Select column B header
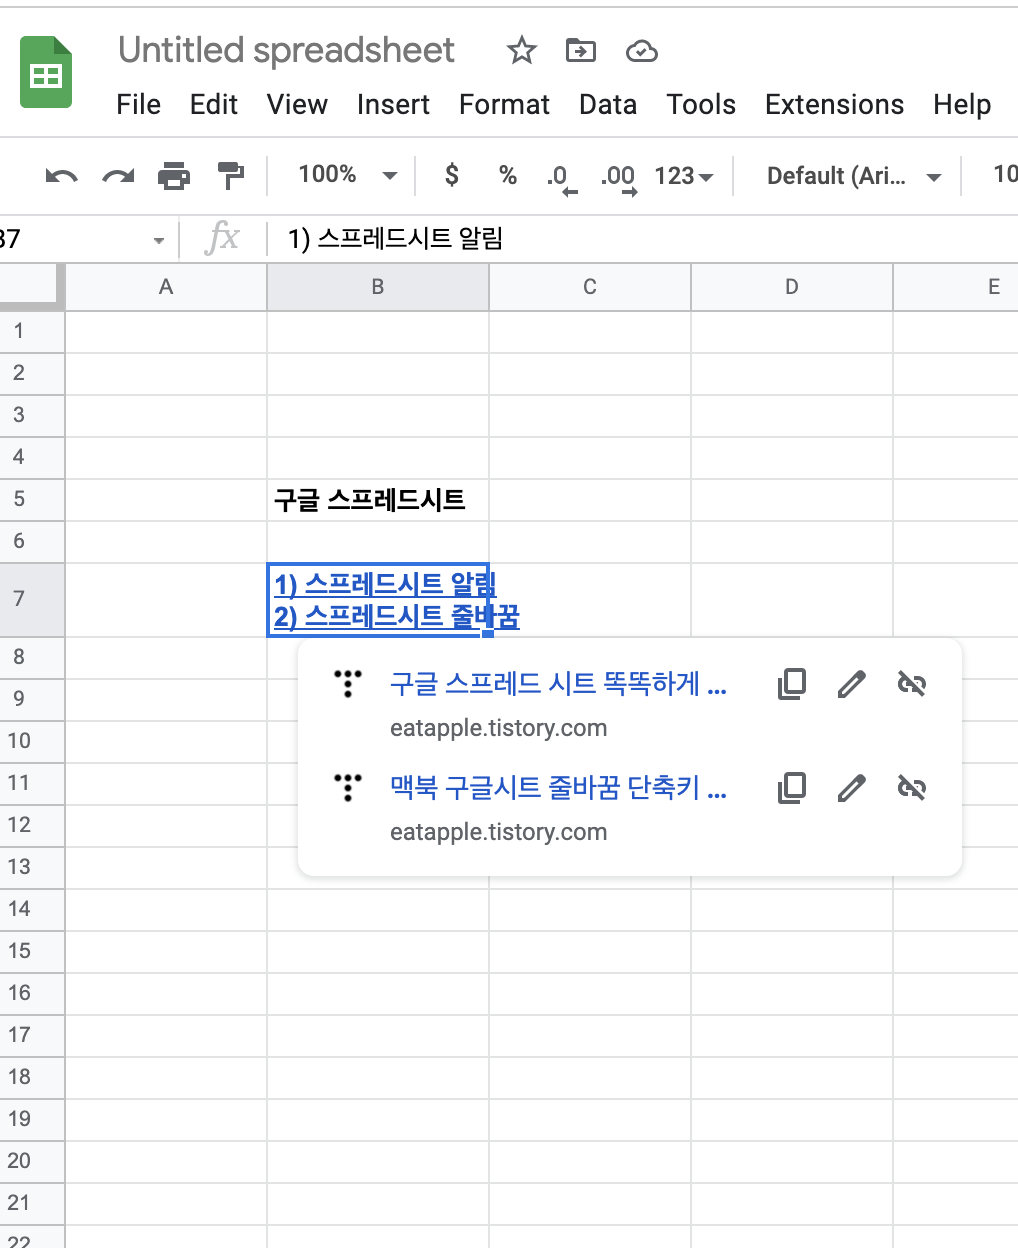 click(378, 287)
